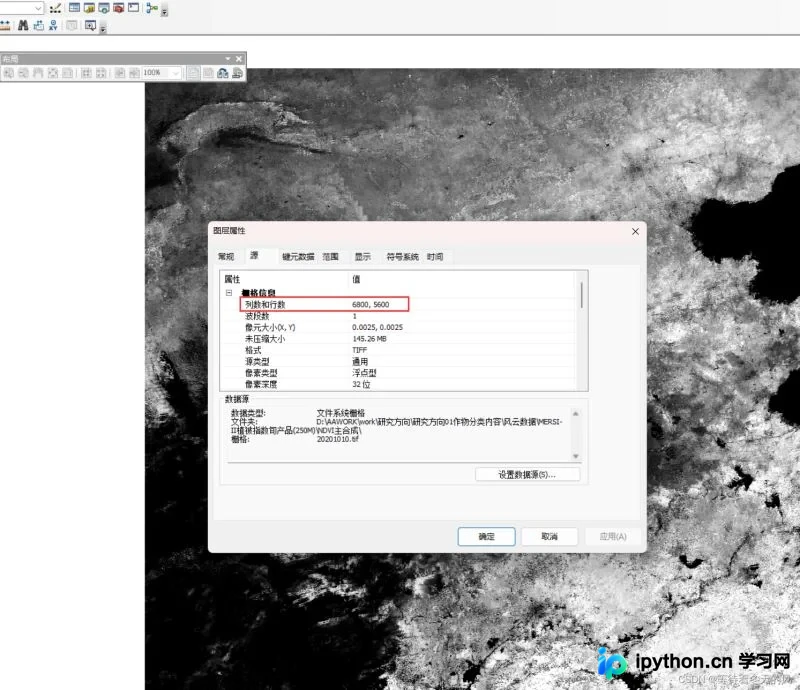Screen dimensions: 800x690
Task: Open the 布局 toolbar options arrow
Action: pos(228,59)
